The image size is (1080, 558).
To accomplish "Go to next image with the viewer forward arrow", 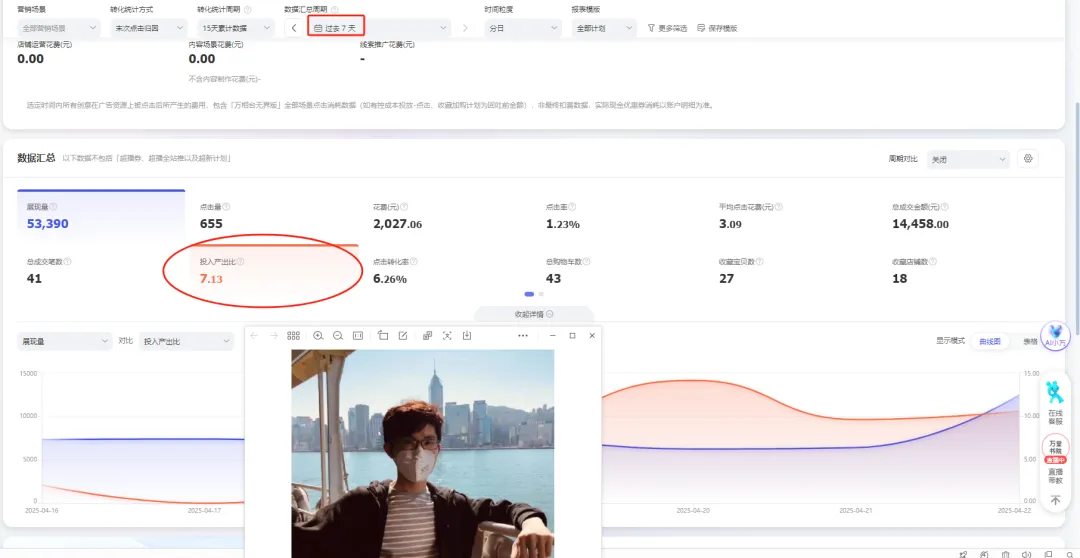I will click(x=273, y=335).
